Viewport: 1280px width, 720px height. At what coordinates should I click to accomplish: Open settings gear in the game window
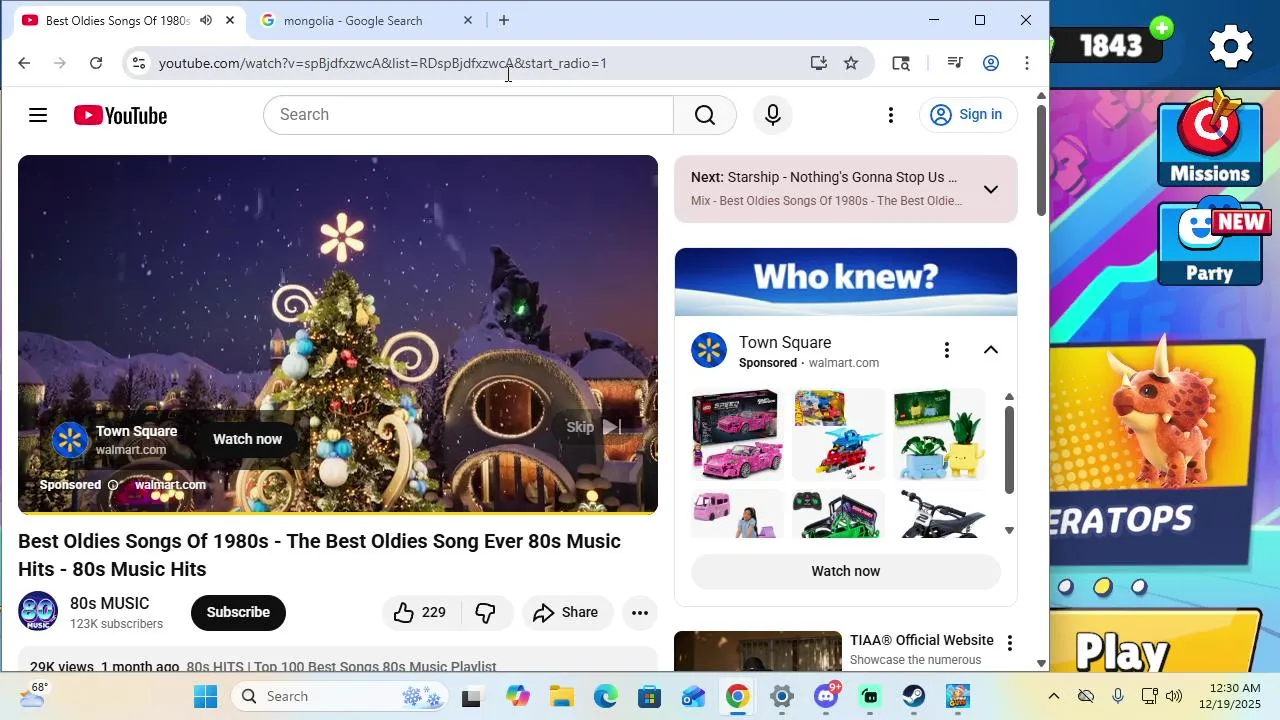click(1231, 46)
